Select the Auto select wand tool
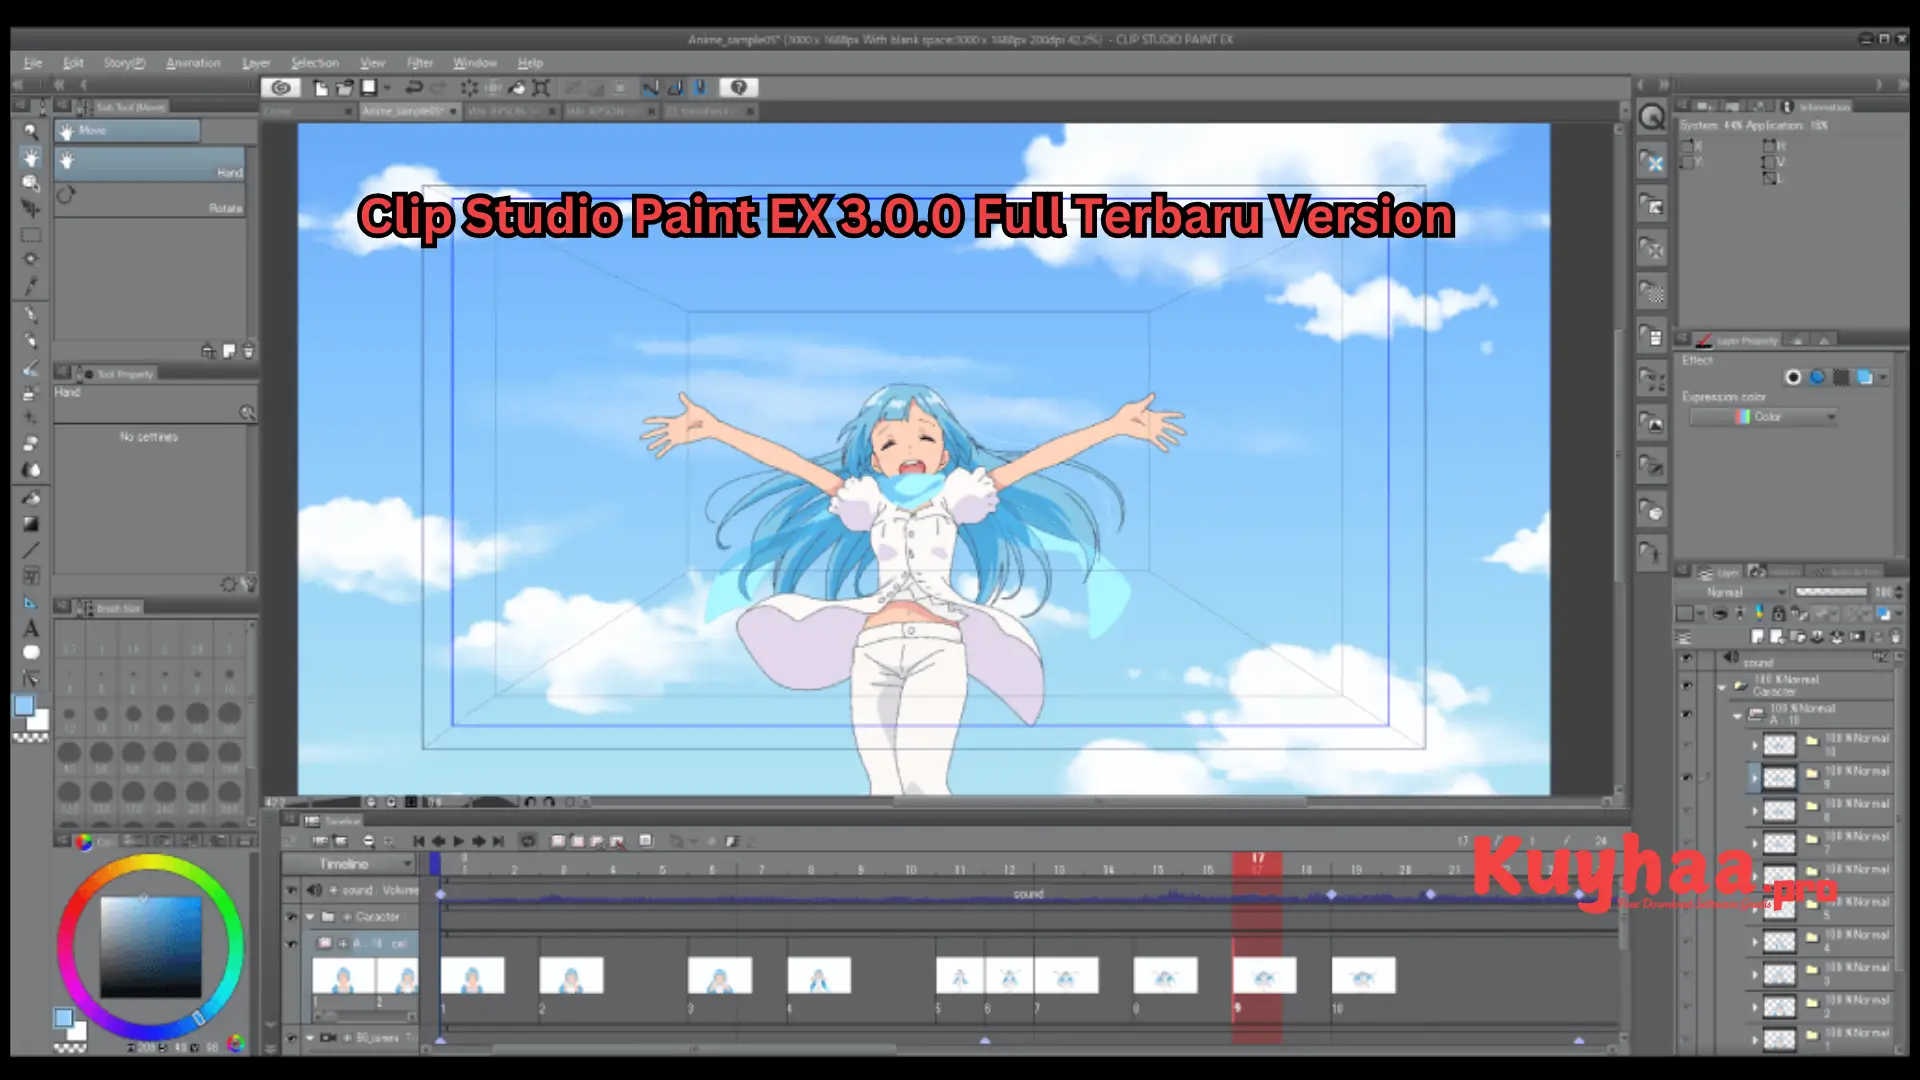This screenshot has height=1080, width=1920. tap(31, 260)
